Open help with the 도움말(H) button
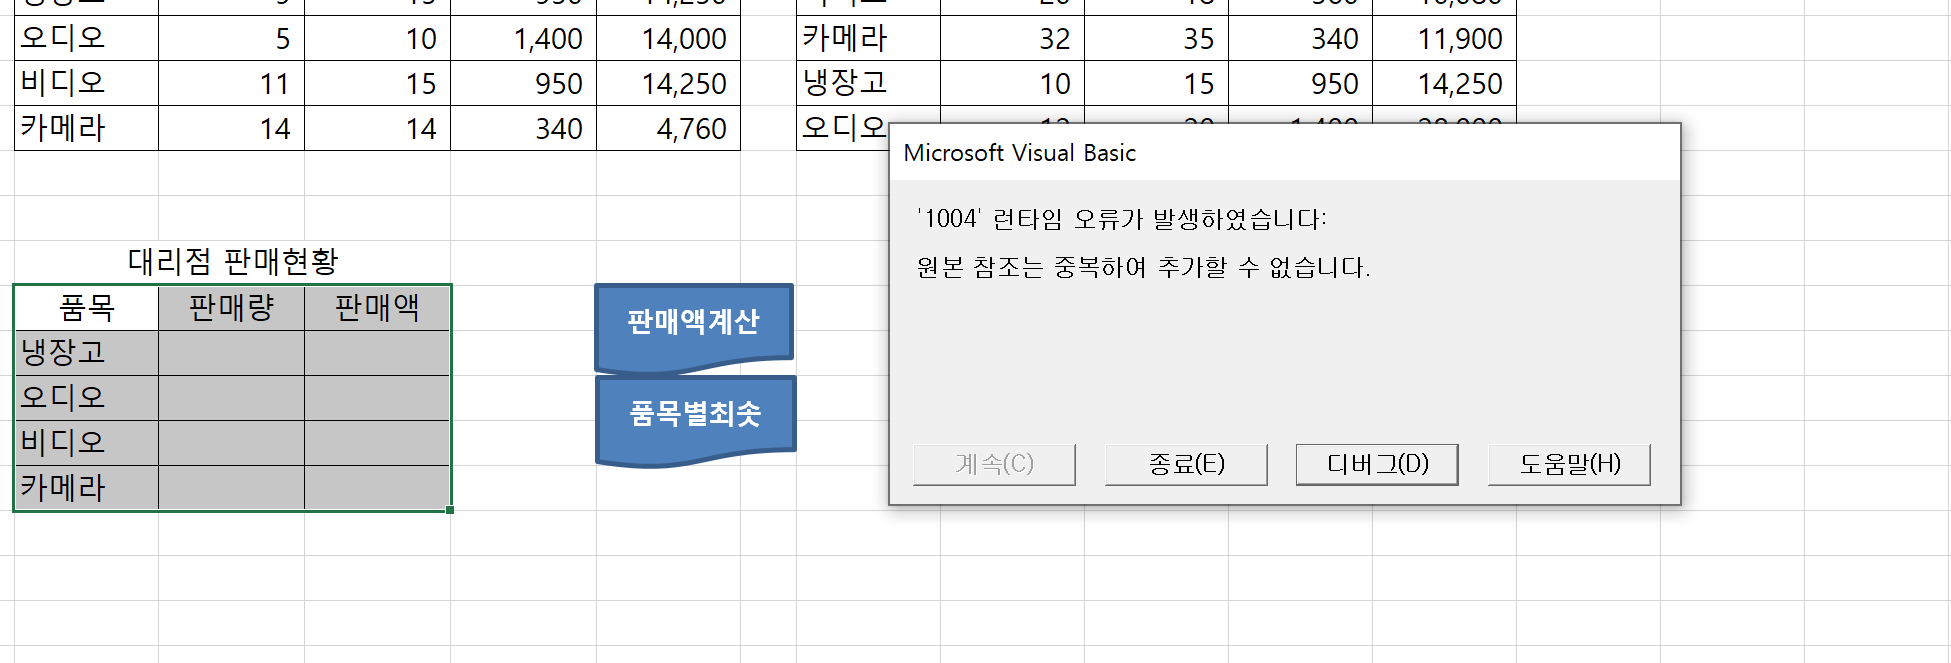Image resolution: width=1951 pixels, height=663 pixels. 1568,464
